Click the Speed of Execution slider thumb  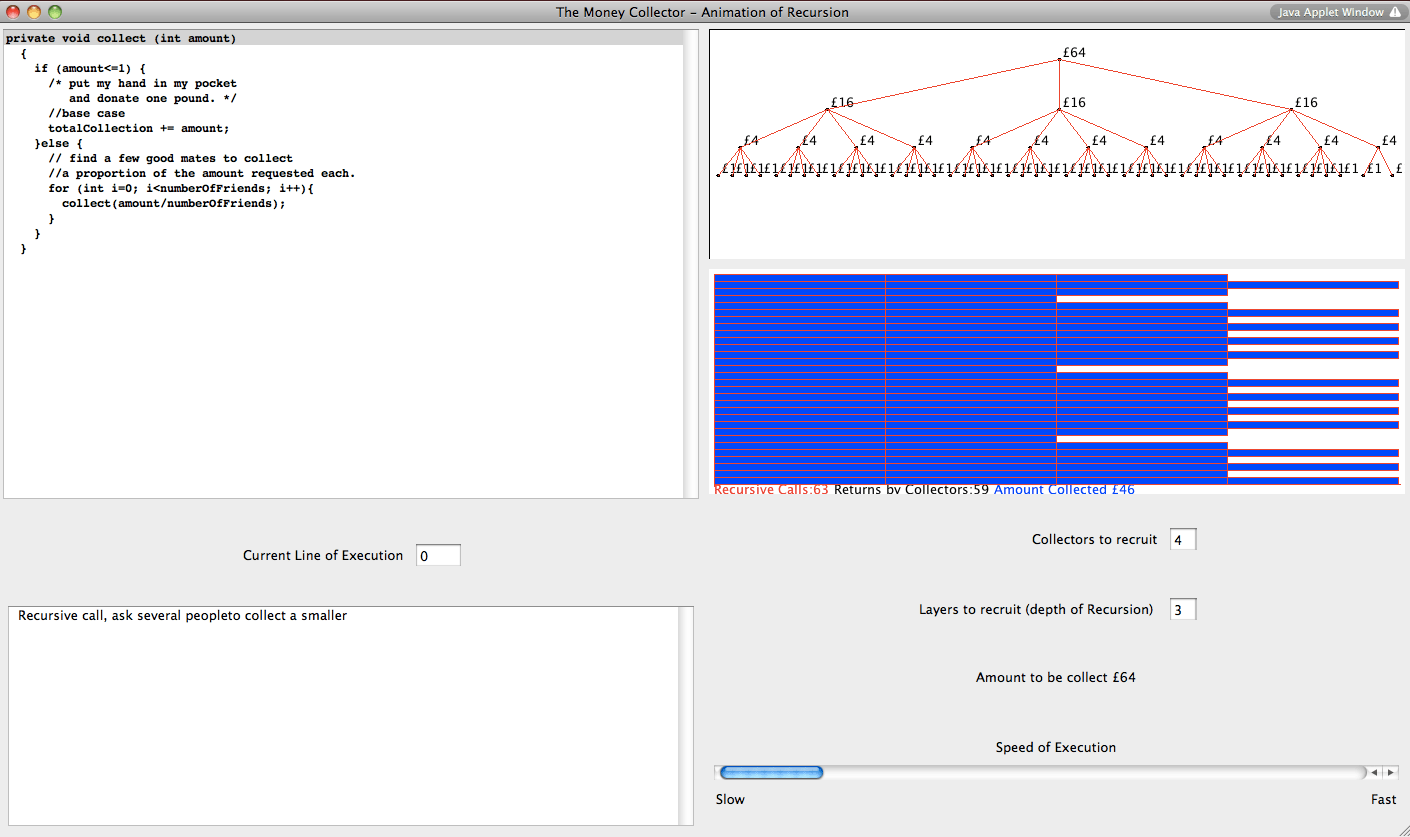pos(771,773)
